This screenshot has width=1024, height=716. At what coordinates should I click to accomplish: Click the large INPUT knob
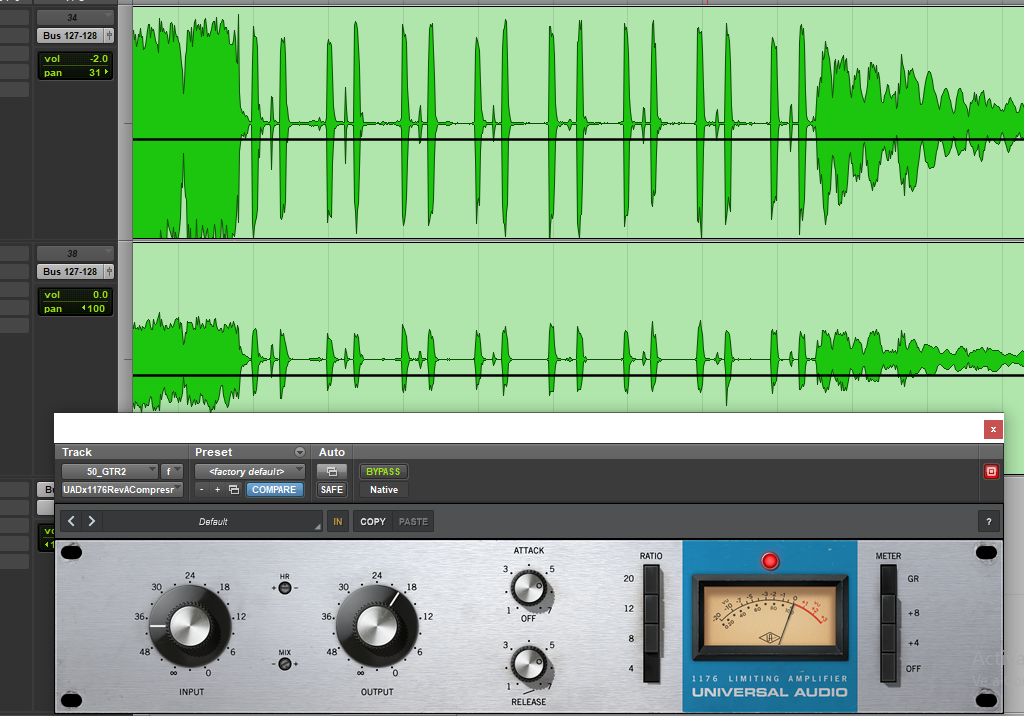coord(190,625)
